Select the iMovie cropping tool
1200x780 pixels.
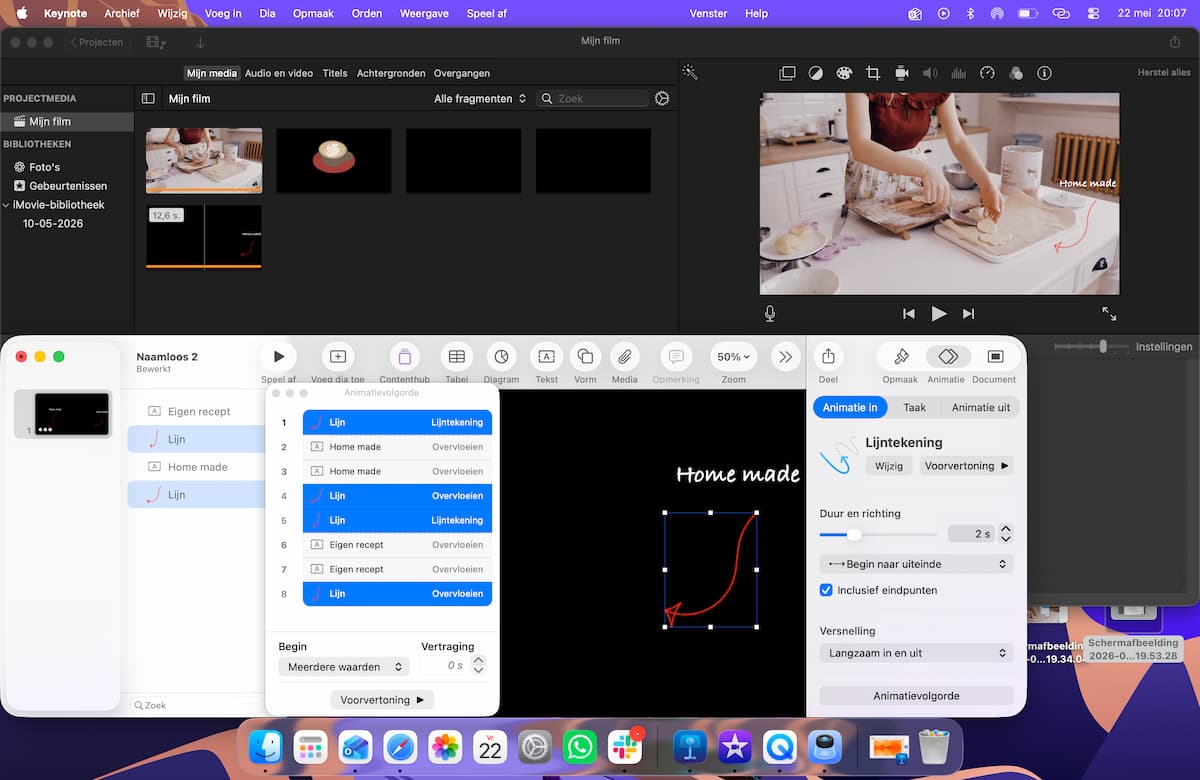point(873,73)
